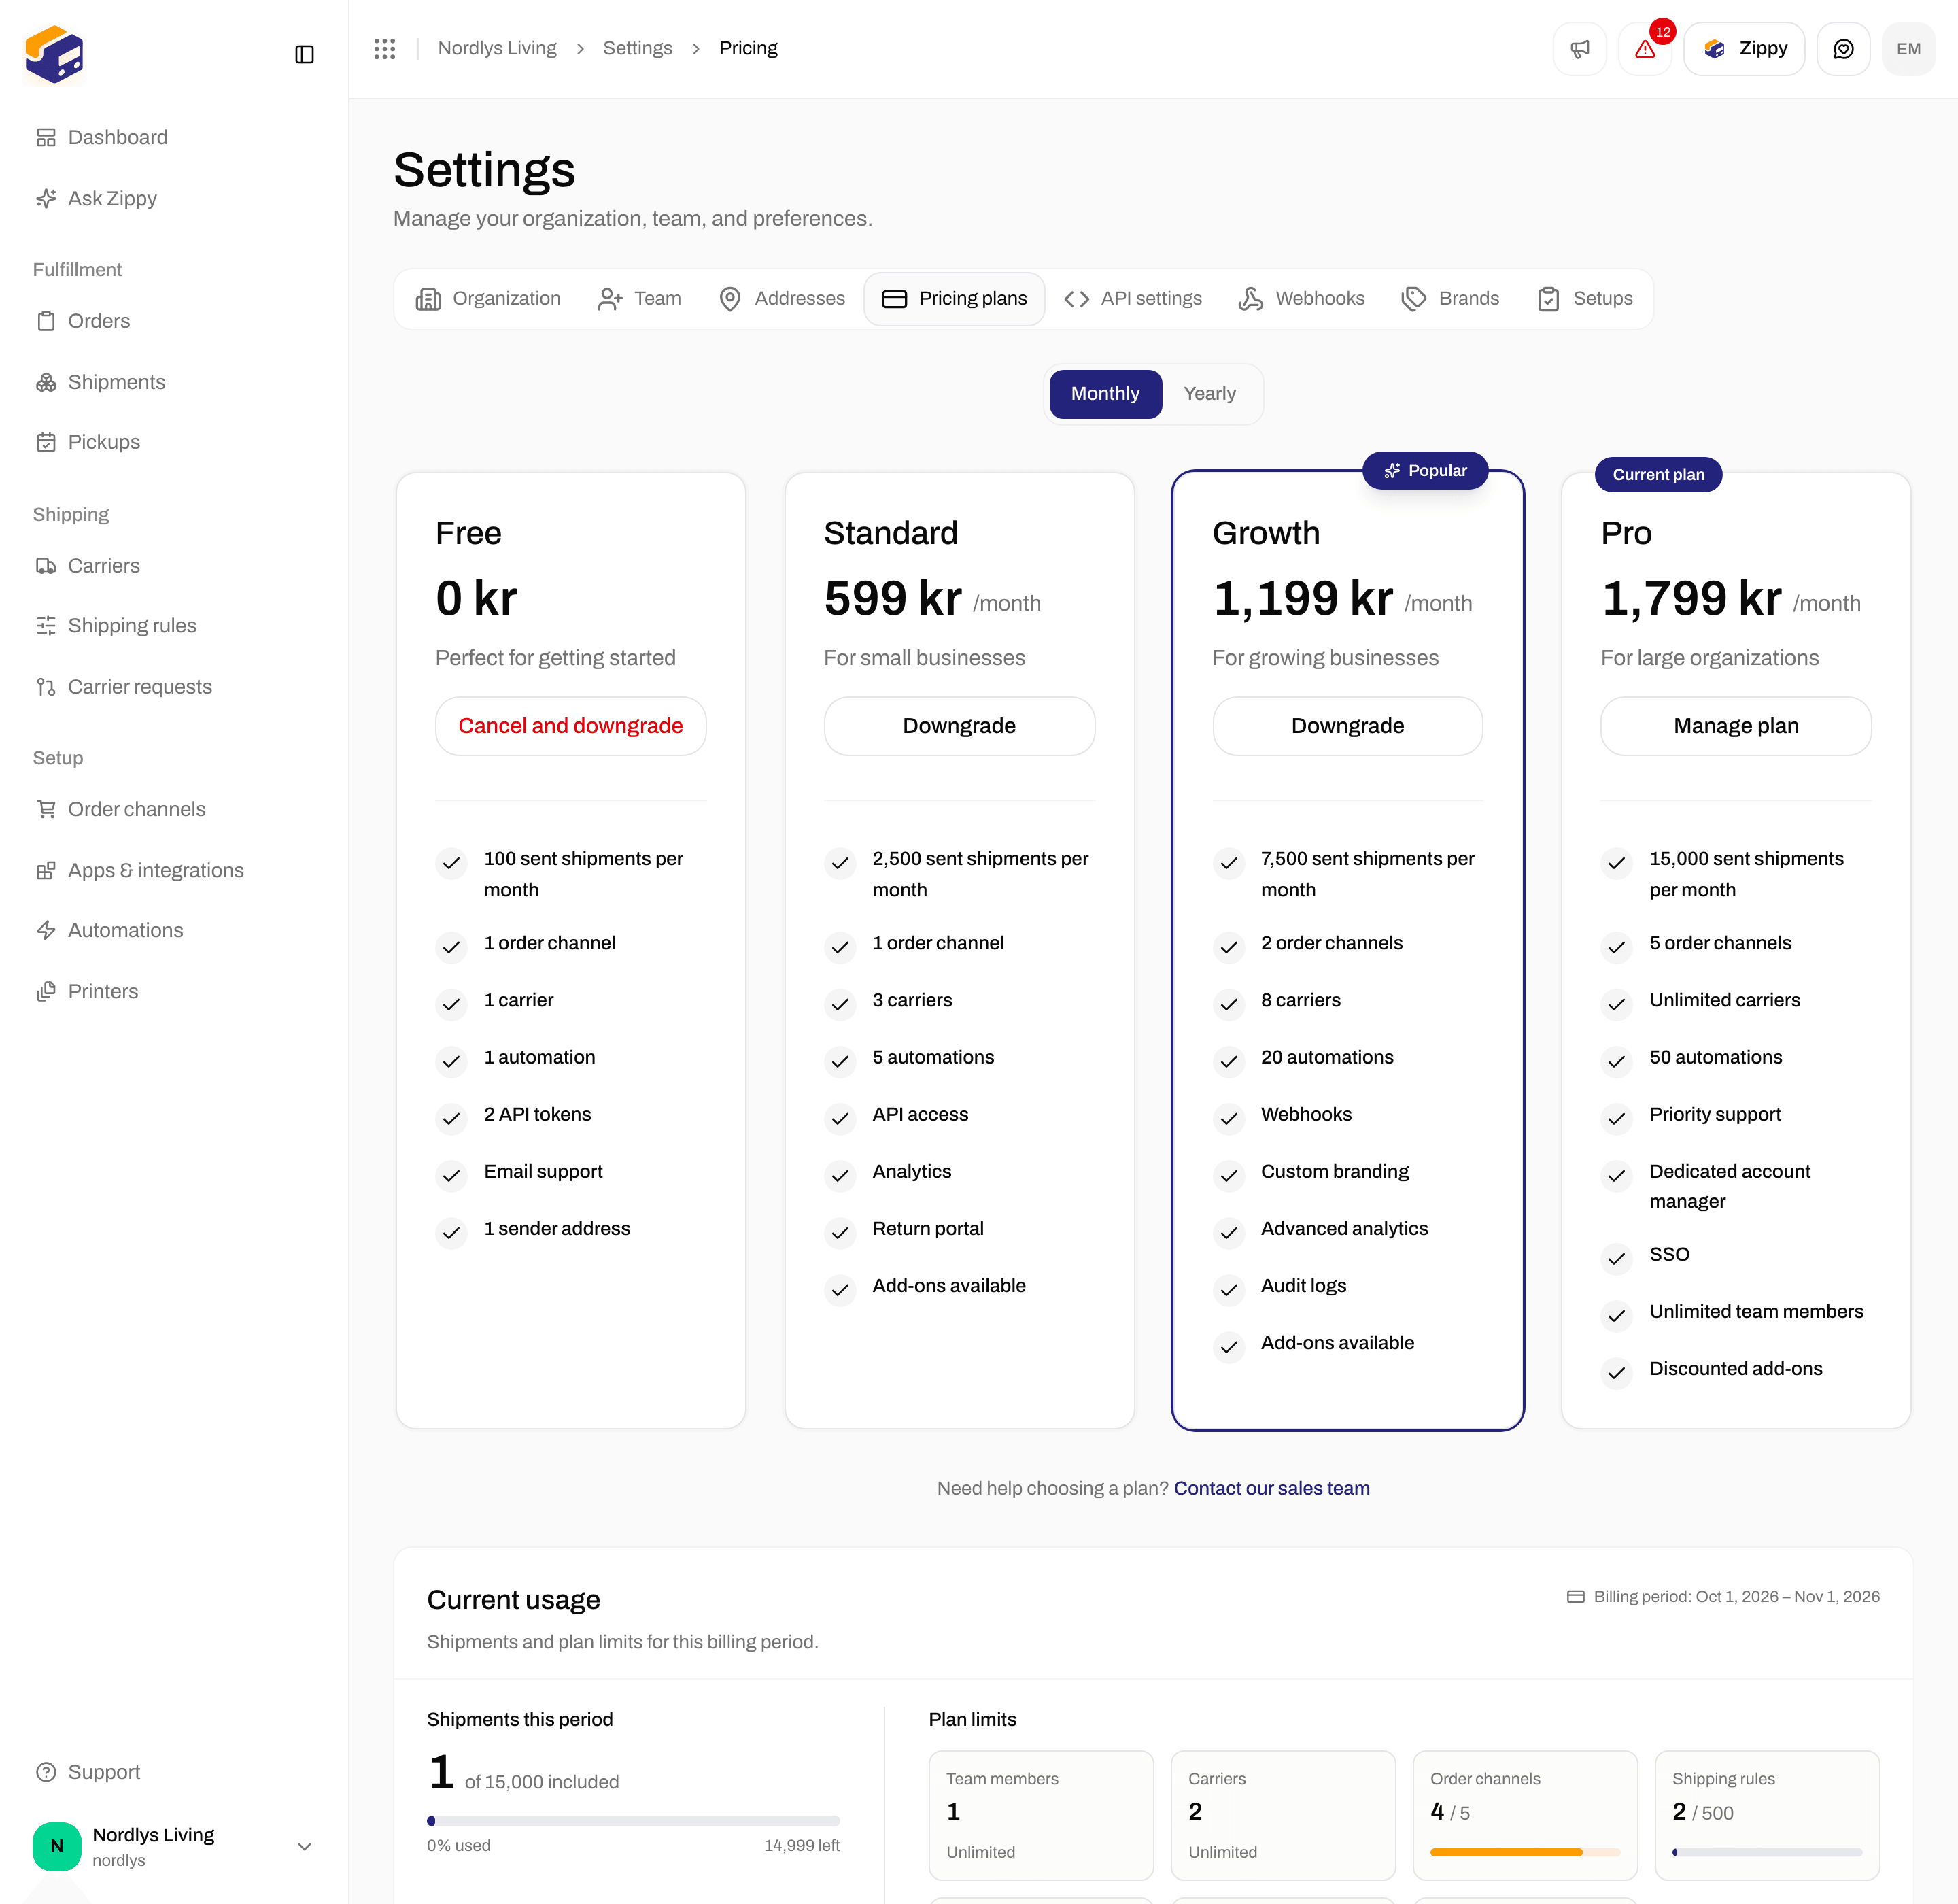Open Support in sidebar
The height and width of the screenshot is (1904, 1958).
88,1772
